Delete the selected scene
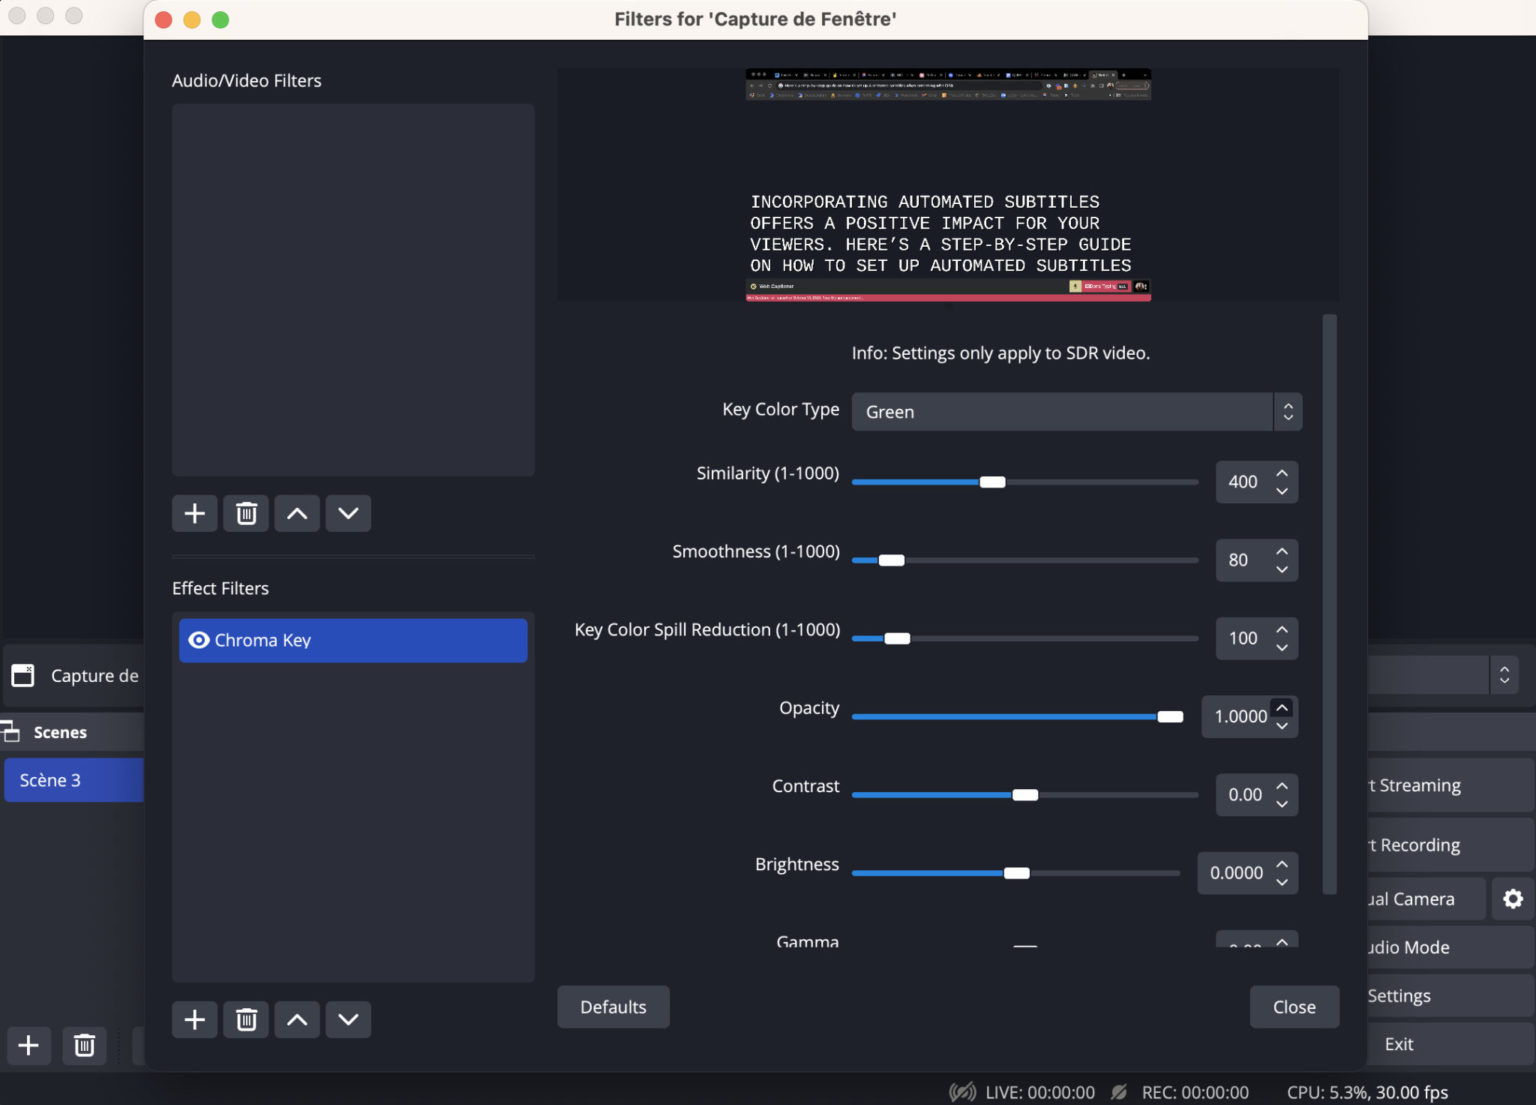Viewport: 1536px width, 1105px height. click(84, 1045)
